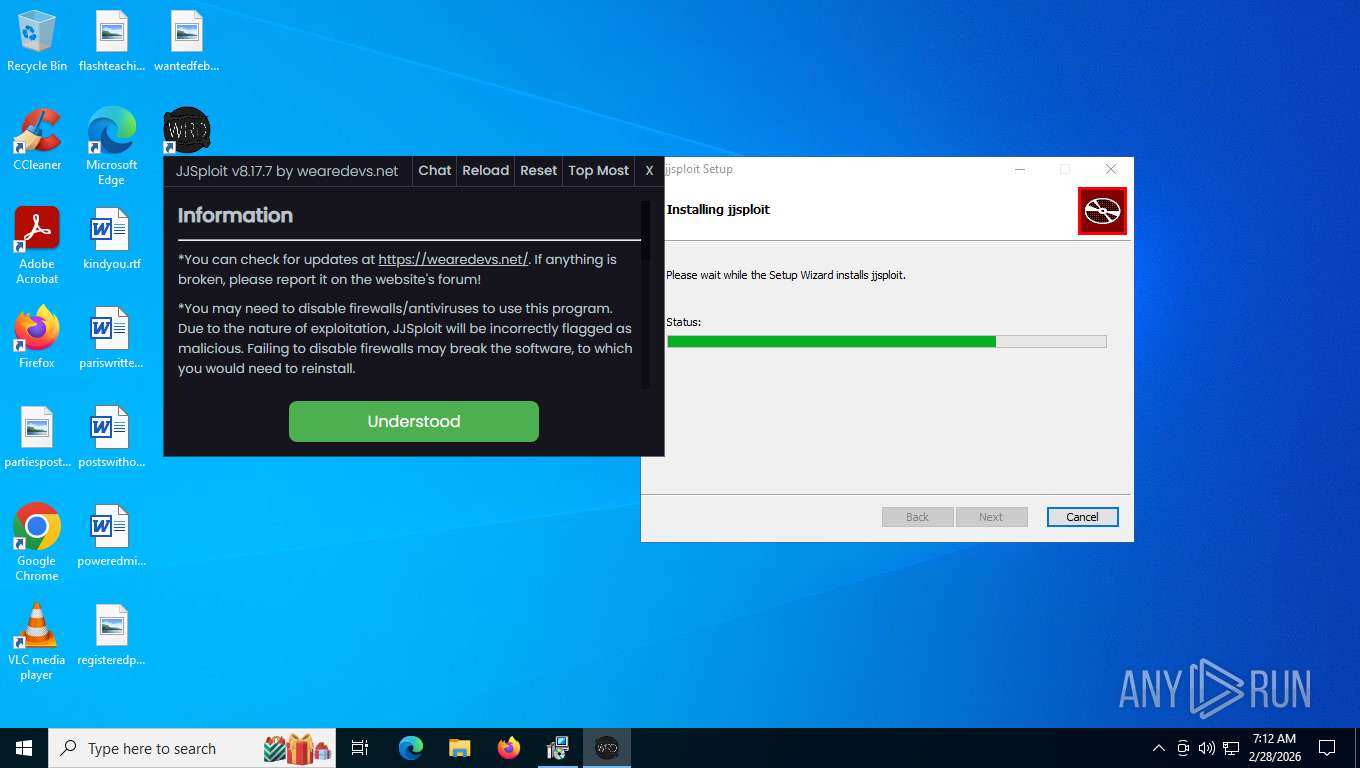Select the poweredmi... Word document icon
The width and height of the screenshot is (1360, 768).
tap(112, 536)
